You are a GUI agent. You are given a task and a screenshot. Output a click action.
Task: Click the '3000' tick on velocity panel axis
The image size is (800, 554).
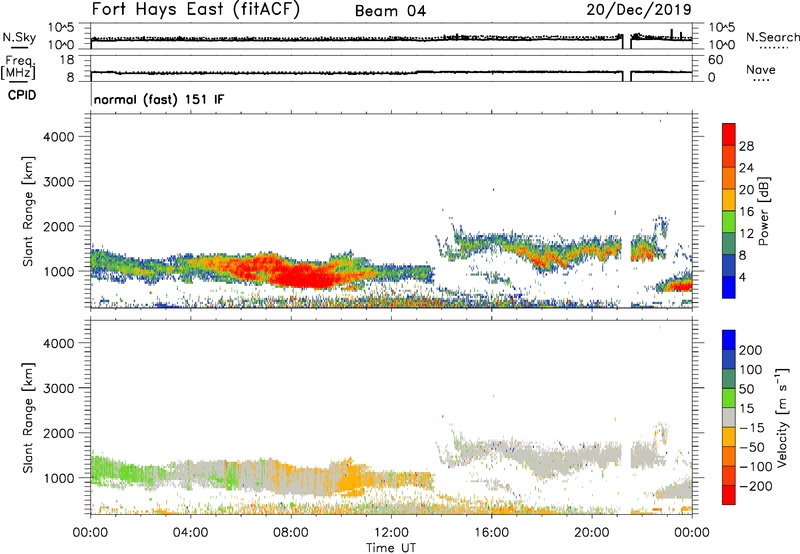point(58,388)
